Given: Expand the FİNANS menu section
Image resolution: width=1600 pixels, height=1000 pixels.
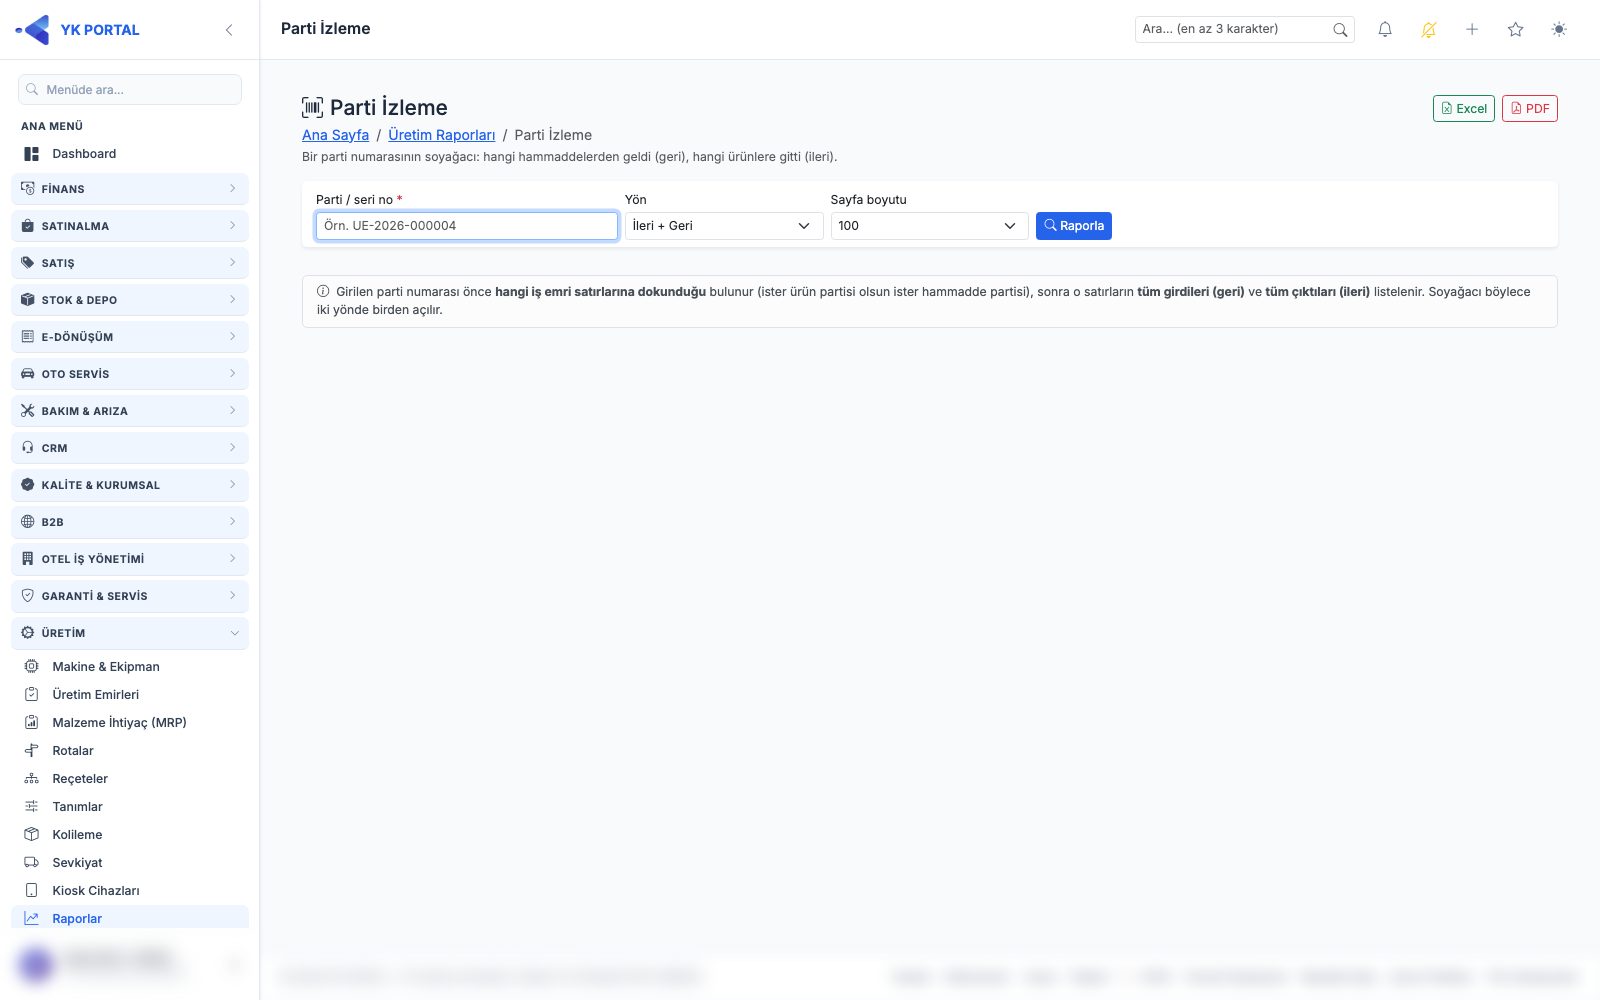Looking at the screenshot, I should 130,189.
